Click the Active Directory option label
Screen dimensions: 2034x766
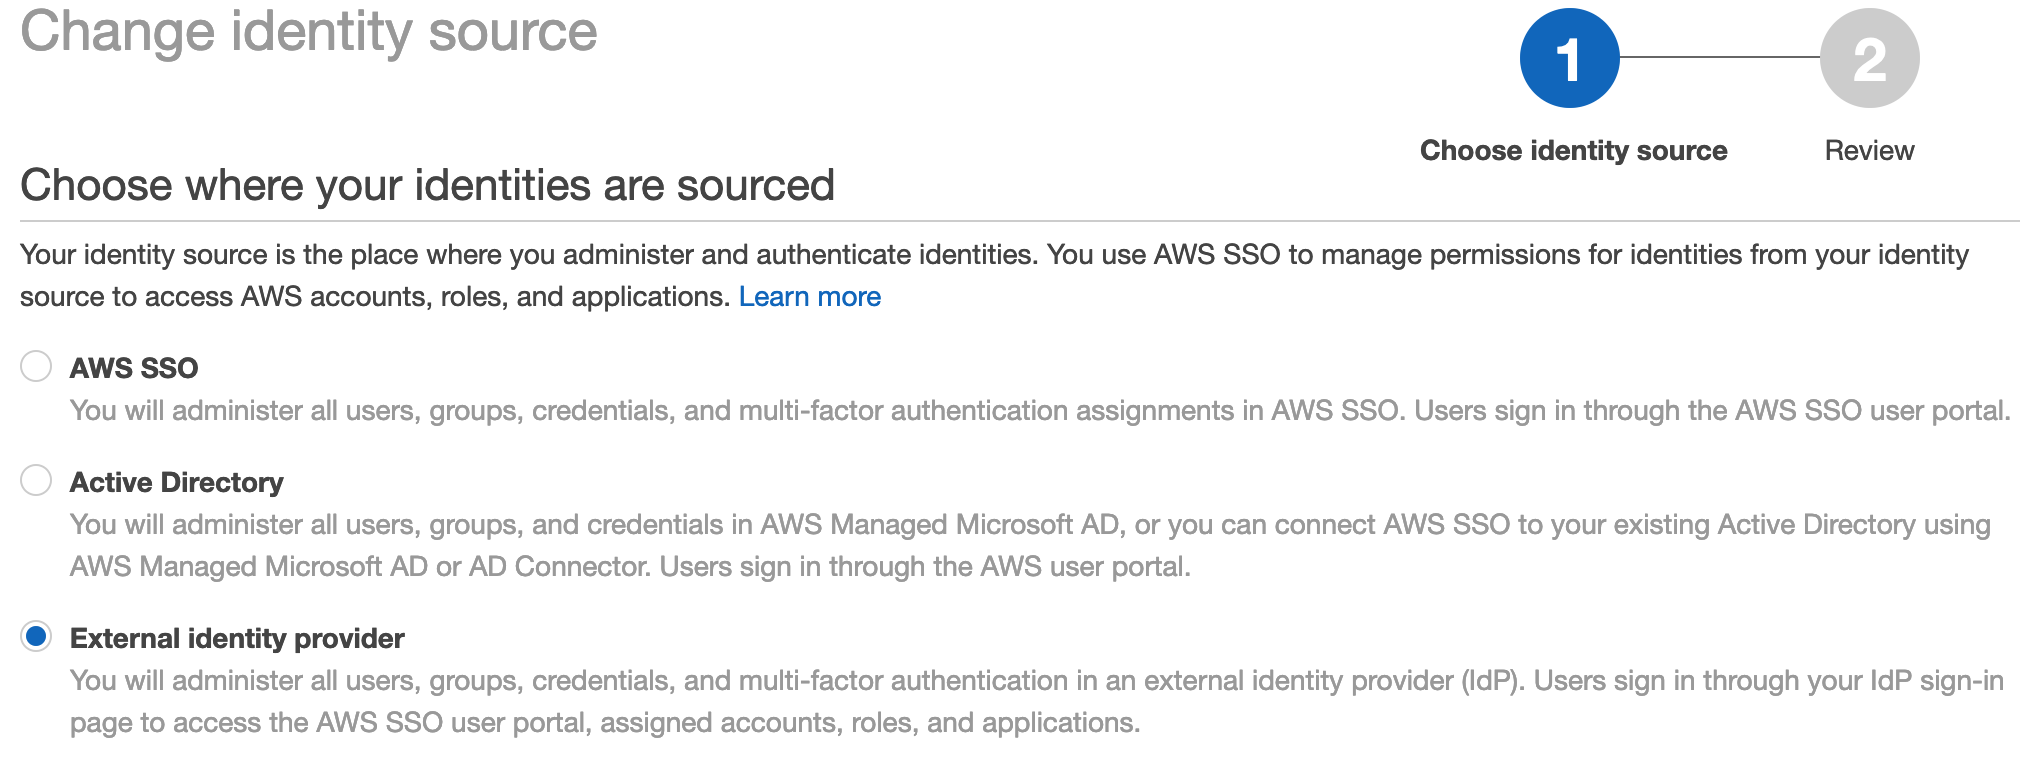pos(177,482)
